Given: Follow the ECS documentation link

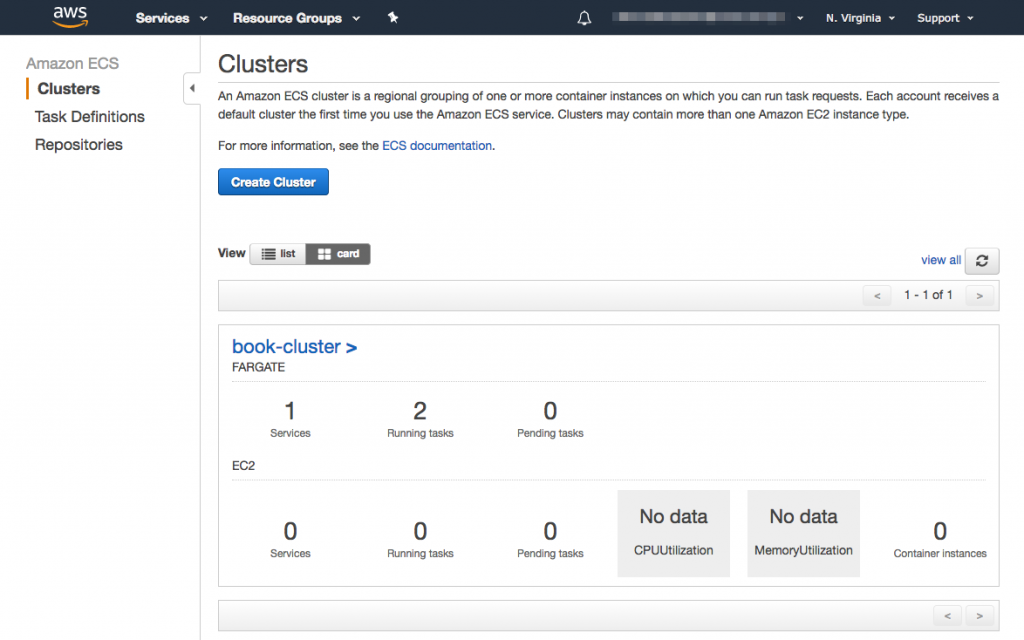Looking at the screenshot, I should coord(437,146).
